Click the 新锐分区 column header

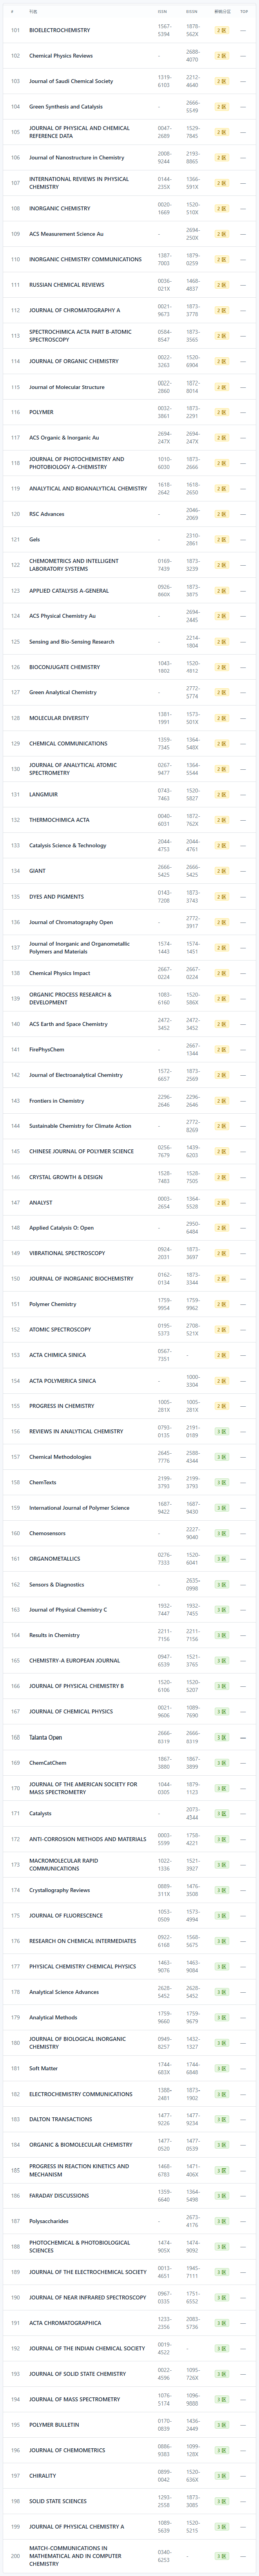(222, 11)
